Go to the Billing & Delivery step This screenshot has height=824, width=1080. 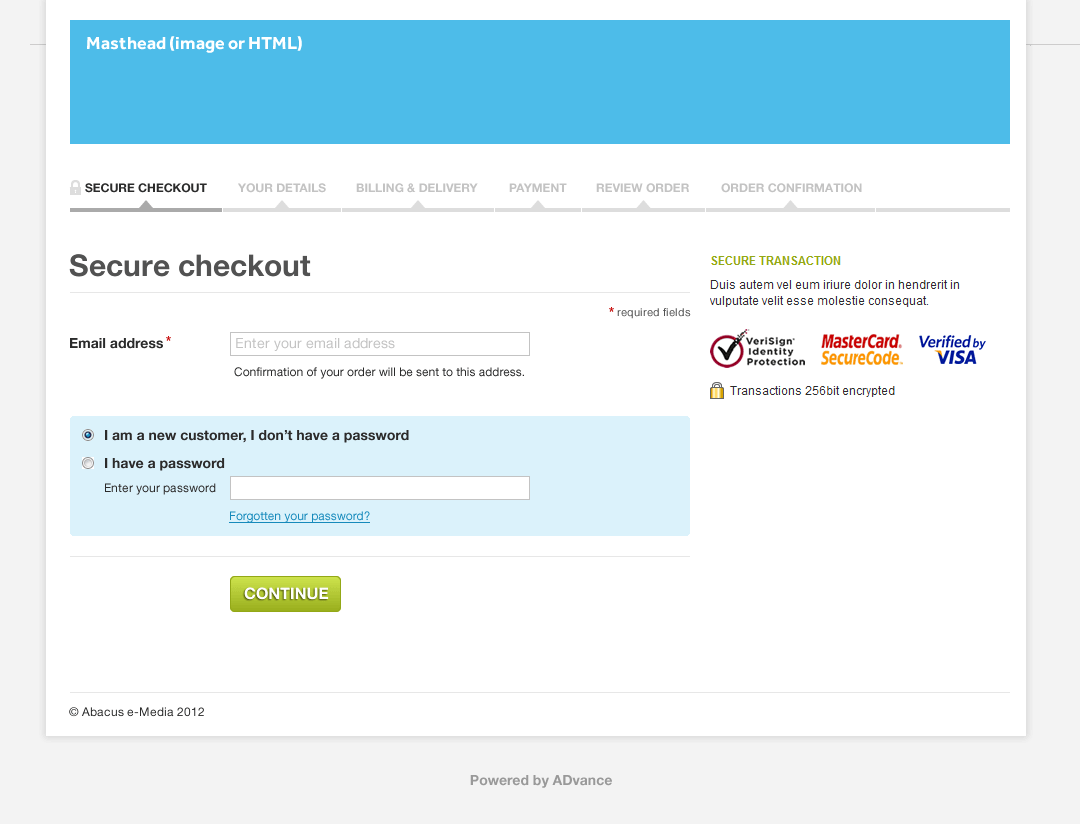417,188
